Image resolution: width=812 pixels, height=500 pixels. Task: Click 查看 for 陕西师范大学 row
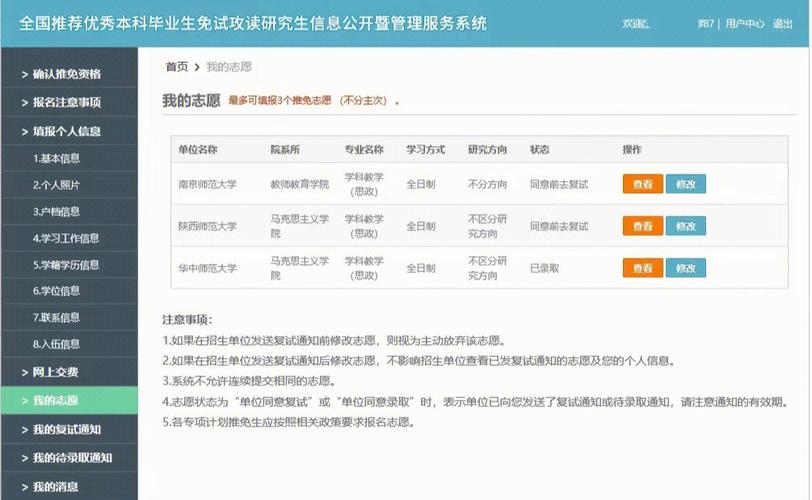click(x=643, y=226)
